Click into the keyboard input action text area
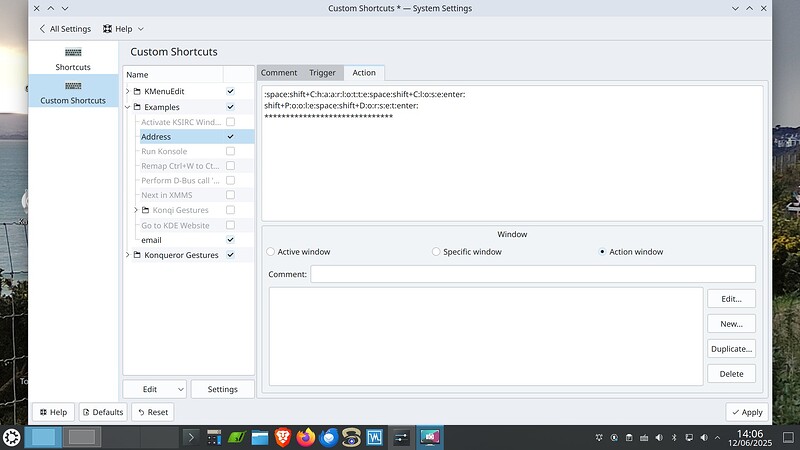Image resolution: width=800 pixels, height=450 pixels. tap(512, 153)
